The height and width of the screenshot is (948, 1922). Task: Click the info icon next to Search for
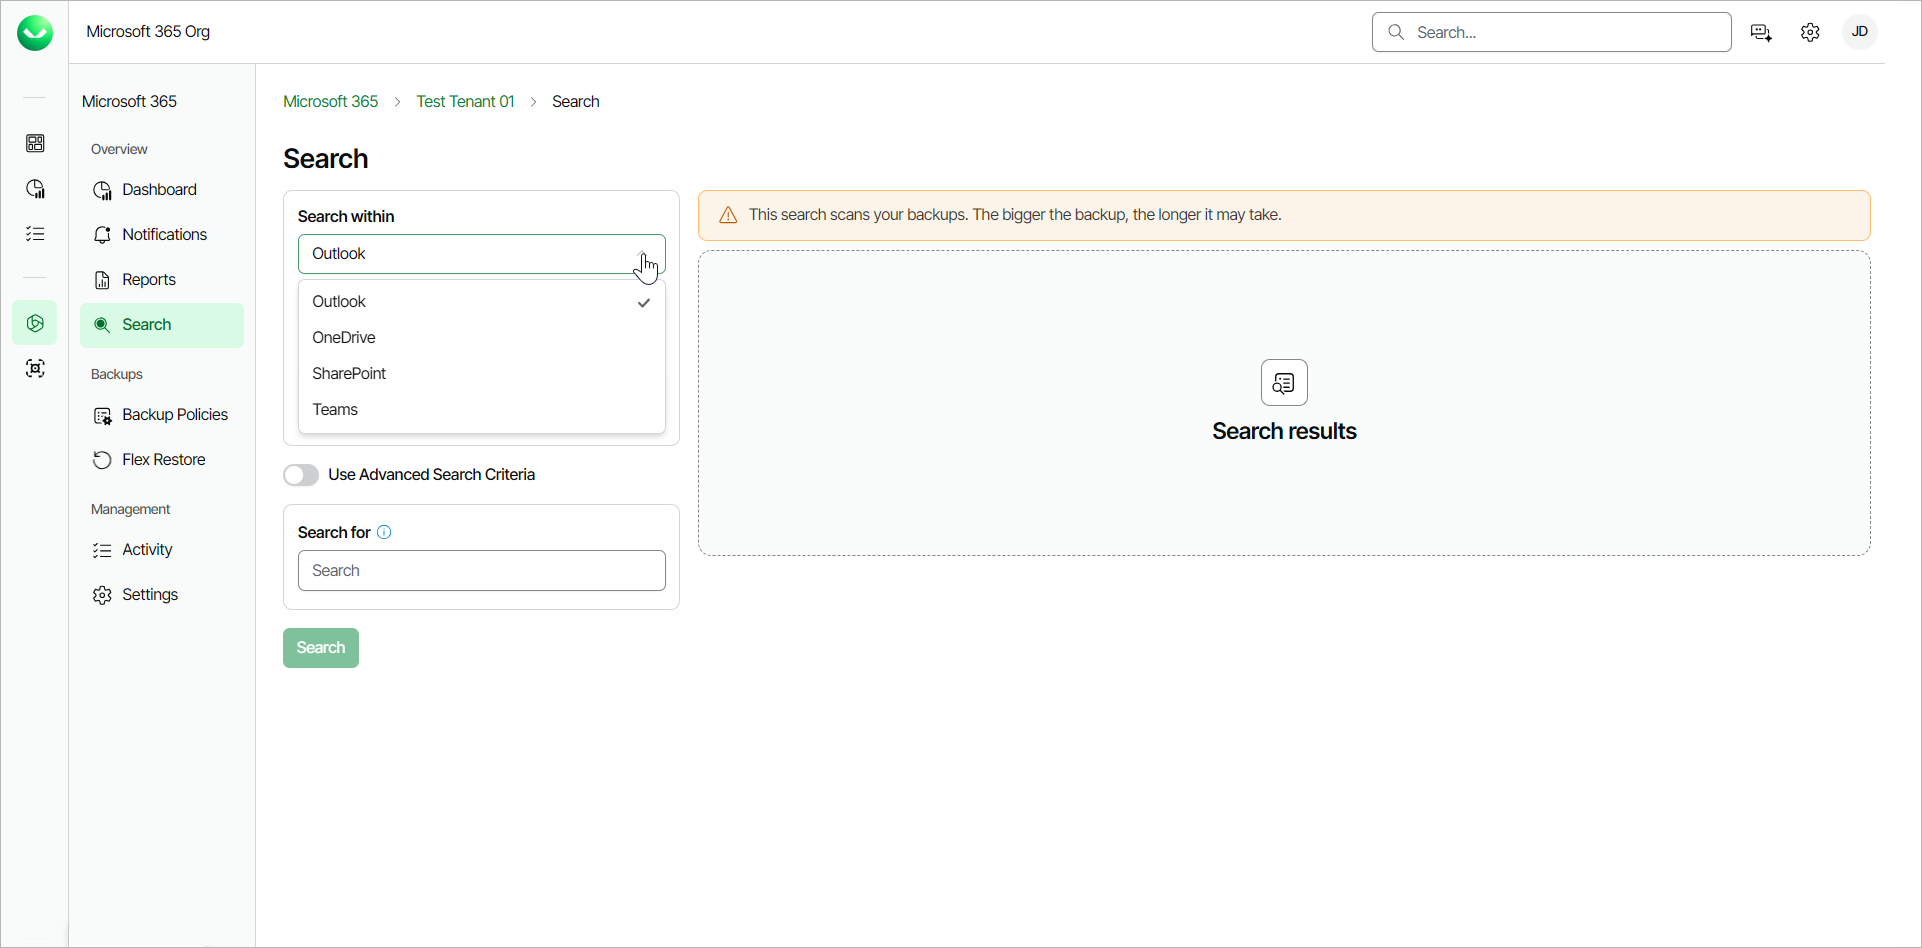[384, 532]
